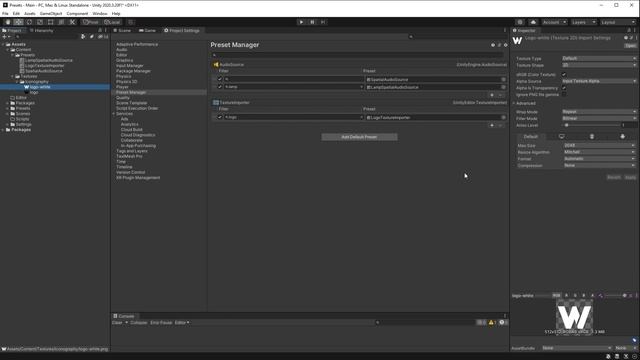
Task: Click object picker for SpatialAudioSource preset
Action: (x=503, y=80)
